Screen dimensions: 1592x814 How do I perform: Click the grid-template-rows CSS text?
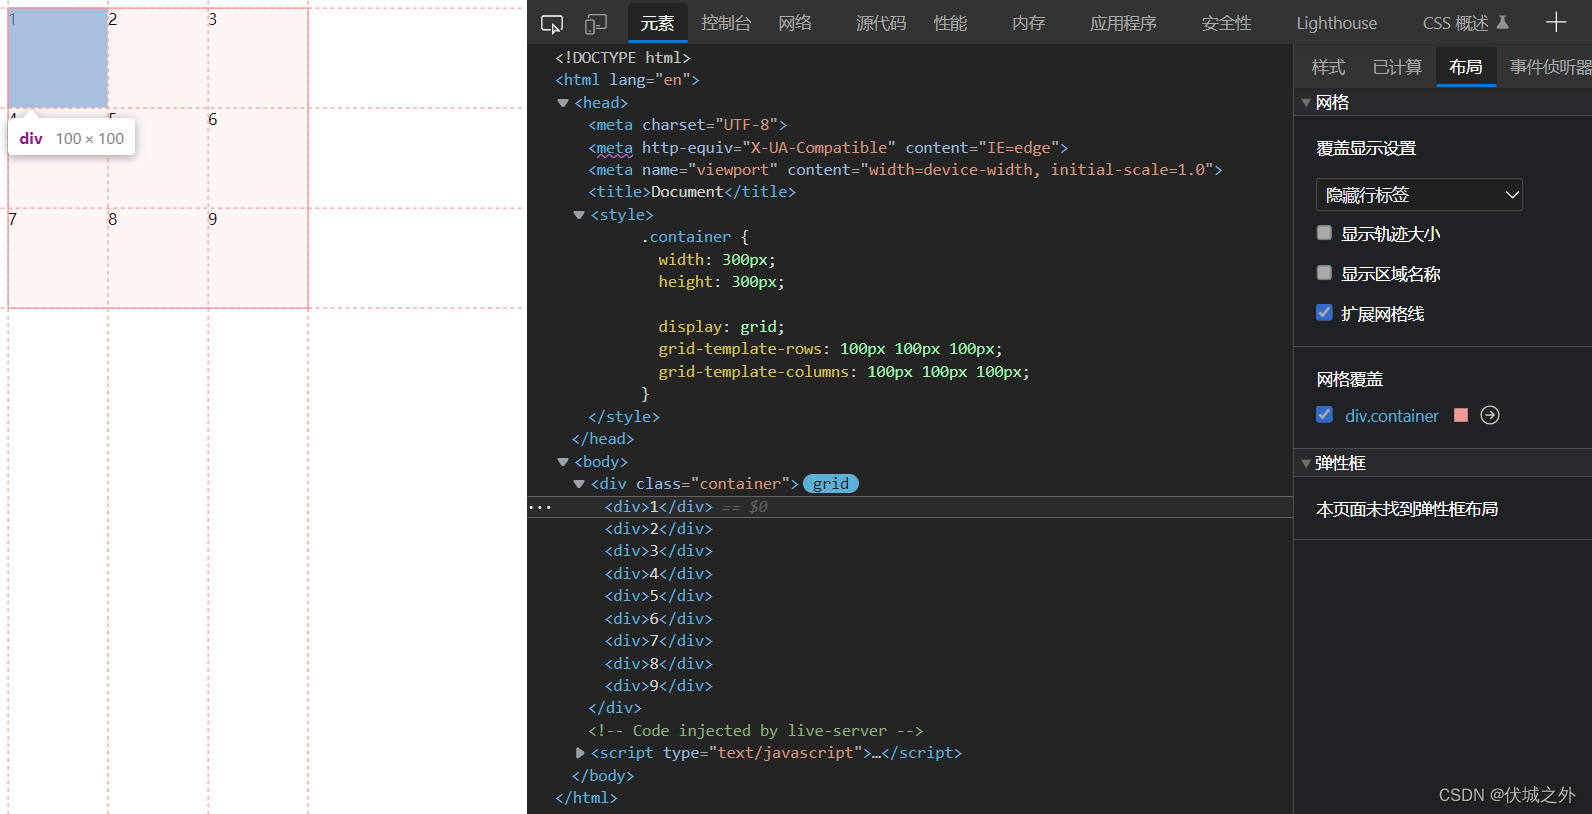(830, 349)
